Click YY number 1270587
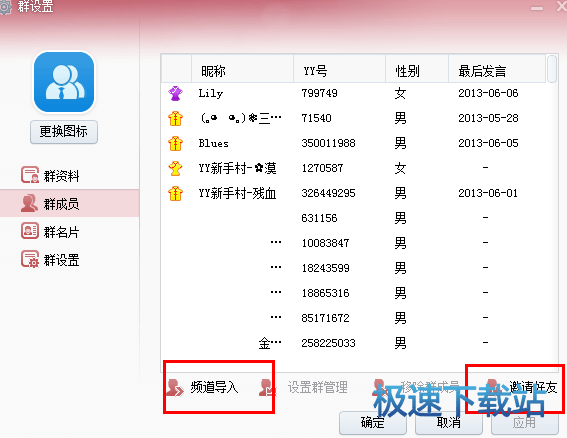The width and height of the screenshot is (567, 438). click(322, 168)
